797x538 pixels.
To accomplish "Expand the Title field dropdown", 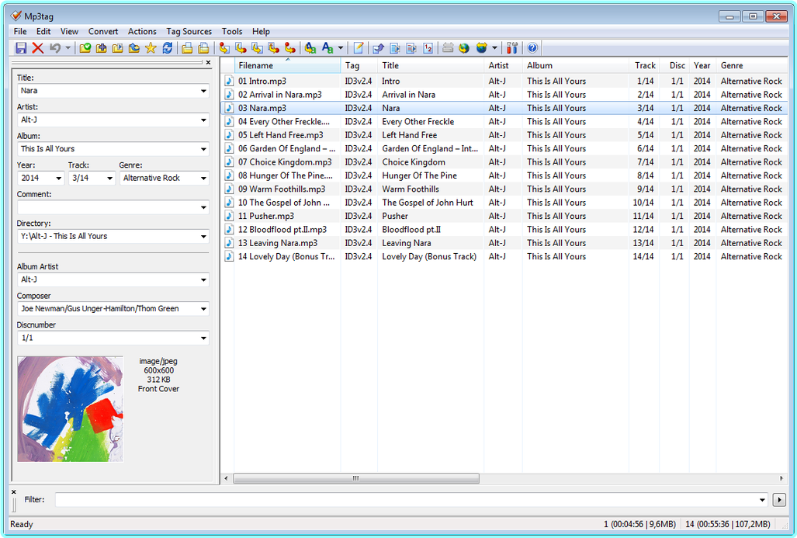I will click(203, 91).
